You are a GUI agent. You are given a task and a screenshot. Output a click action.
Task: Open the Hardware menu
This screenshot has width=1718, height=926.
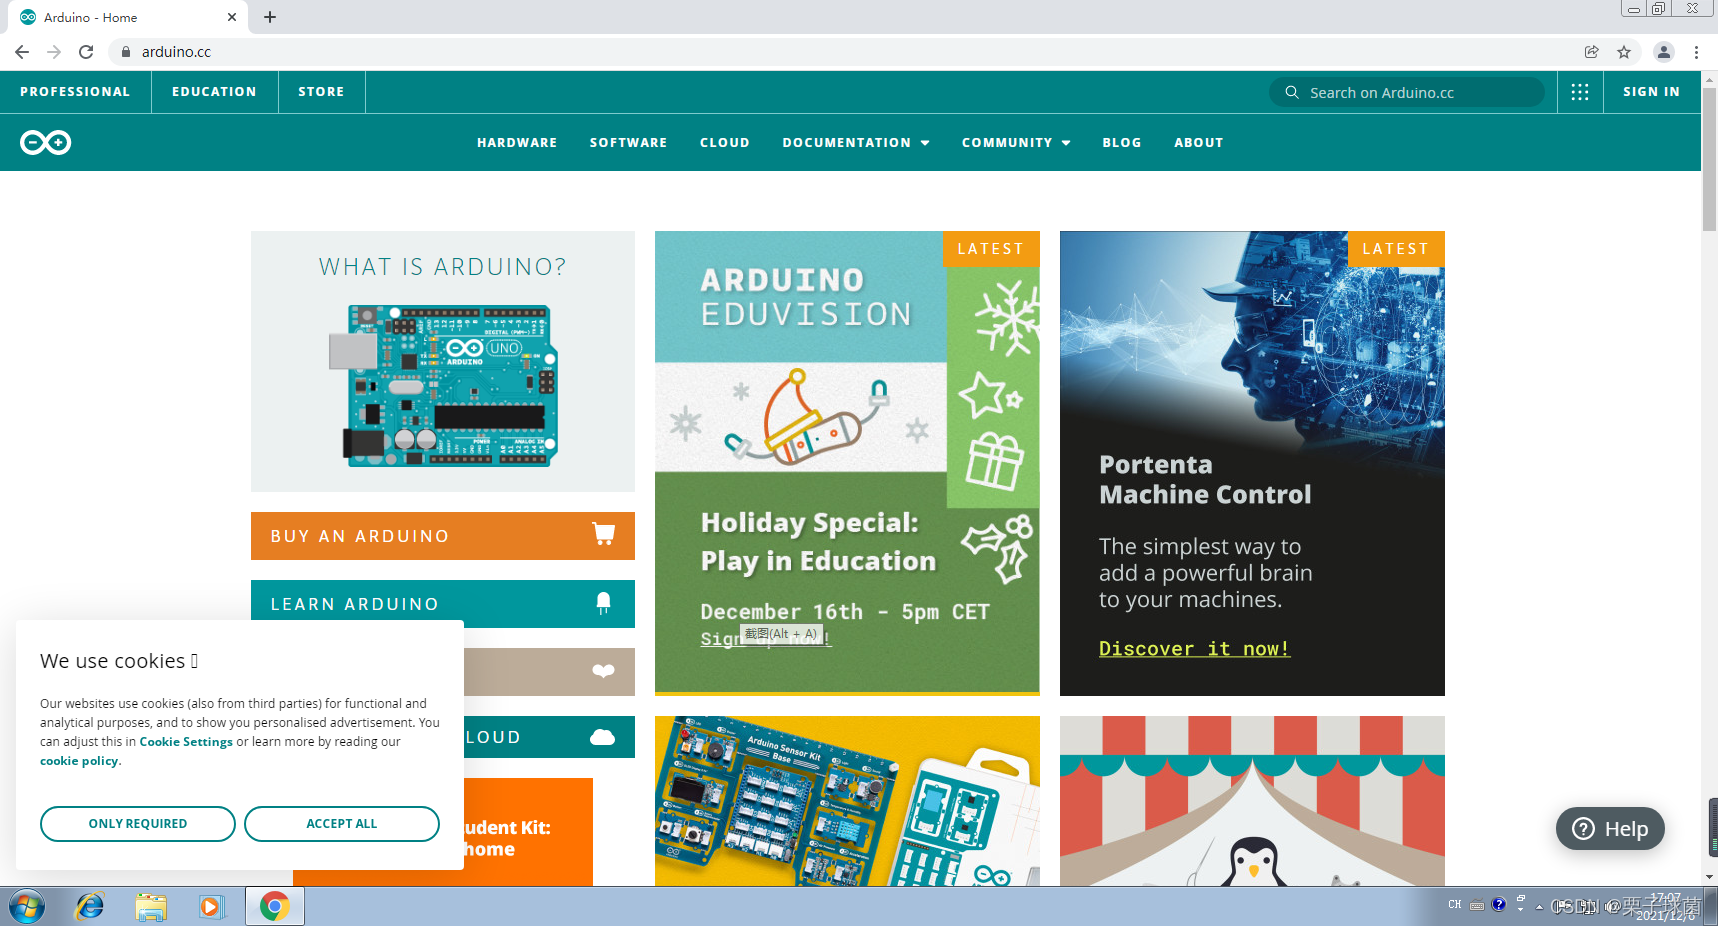coord(517,143)
